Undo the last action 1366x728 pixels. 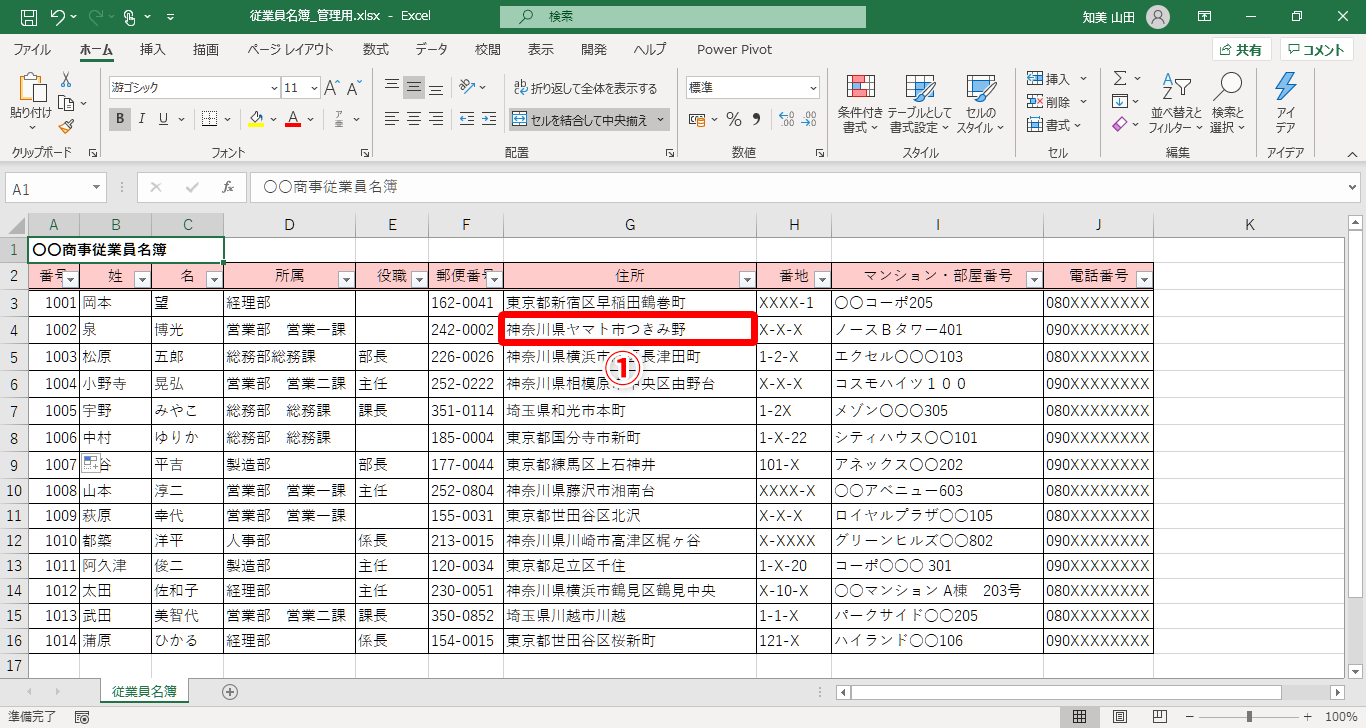pos(57,17)
